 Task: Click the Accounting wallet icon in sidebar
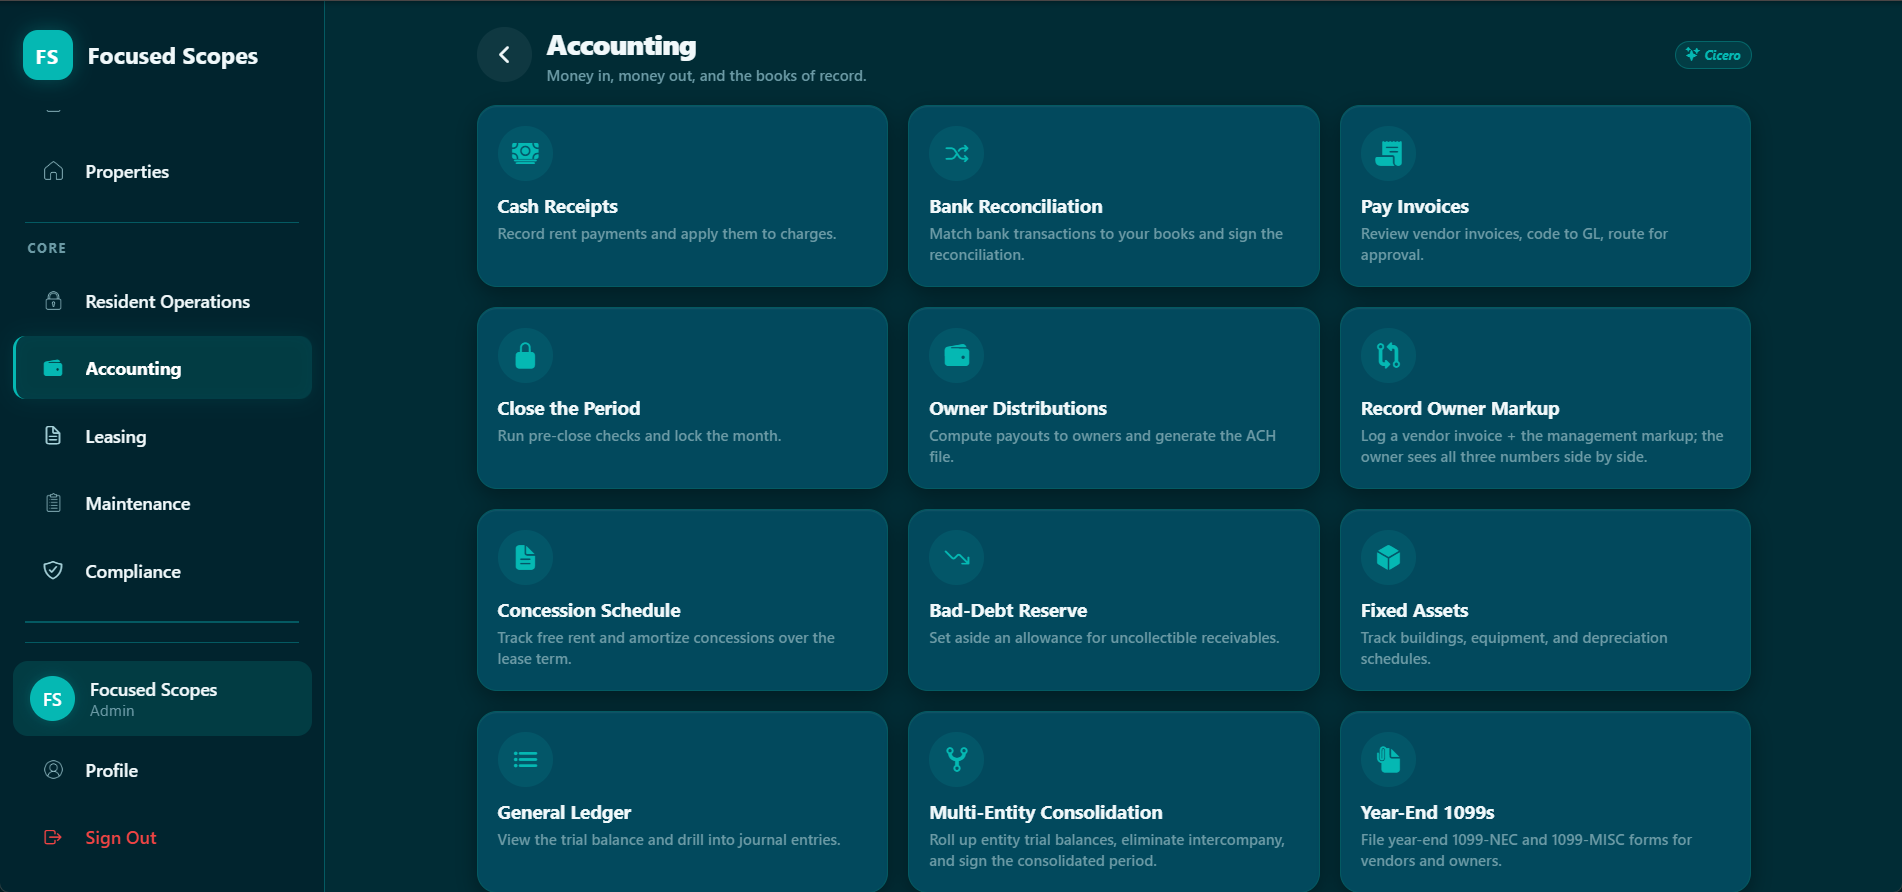point(54,368)
